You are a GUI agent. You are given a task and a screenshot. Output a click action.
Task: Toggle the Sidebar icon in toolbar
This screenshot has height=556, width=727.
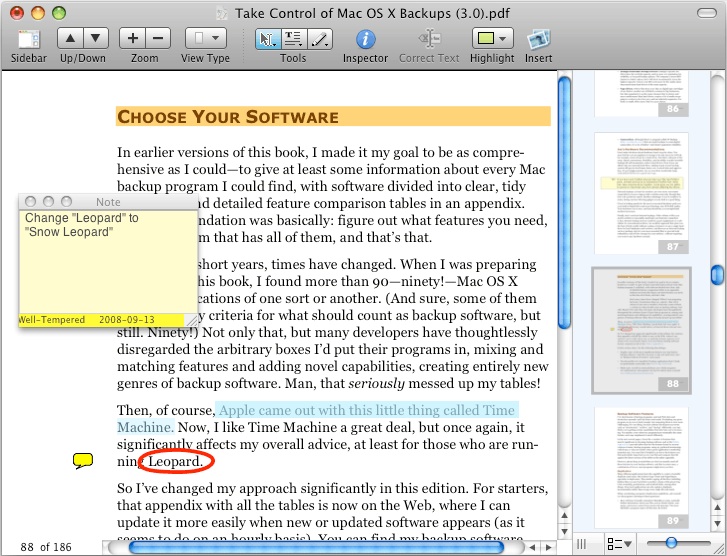29,39
